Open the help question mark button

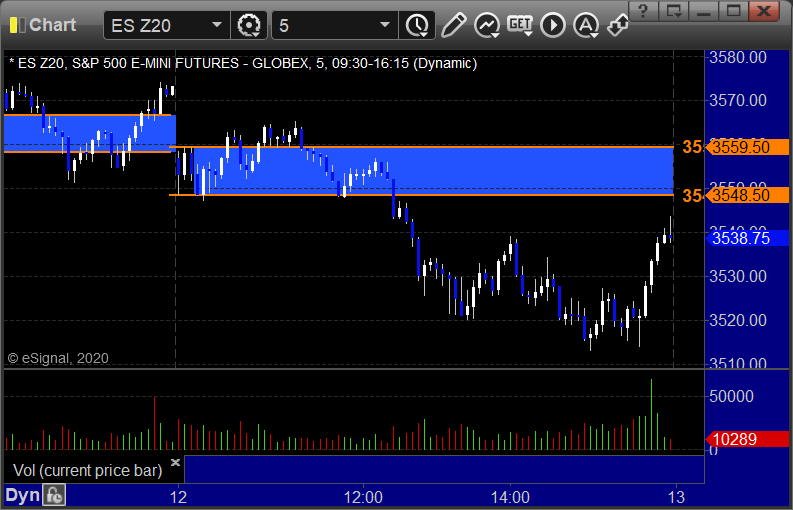point(643,11)
